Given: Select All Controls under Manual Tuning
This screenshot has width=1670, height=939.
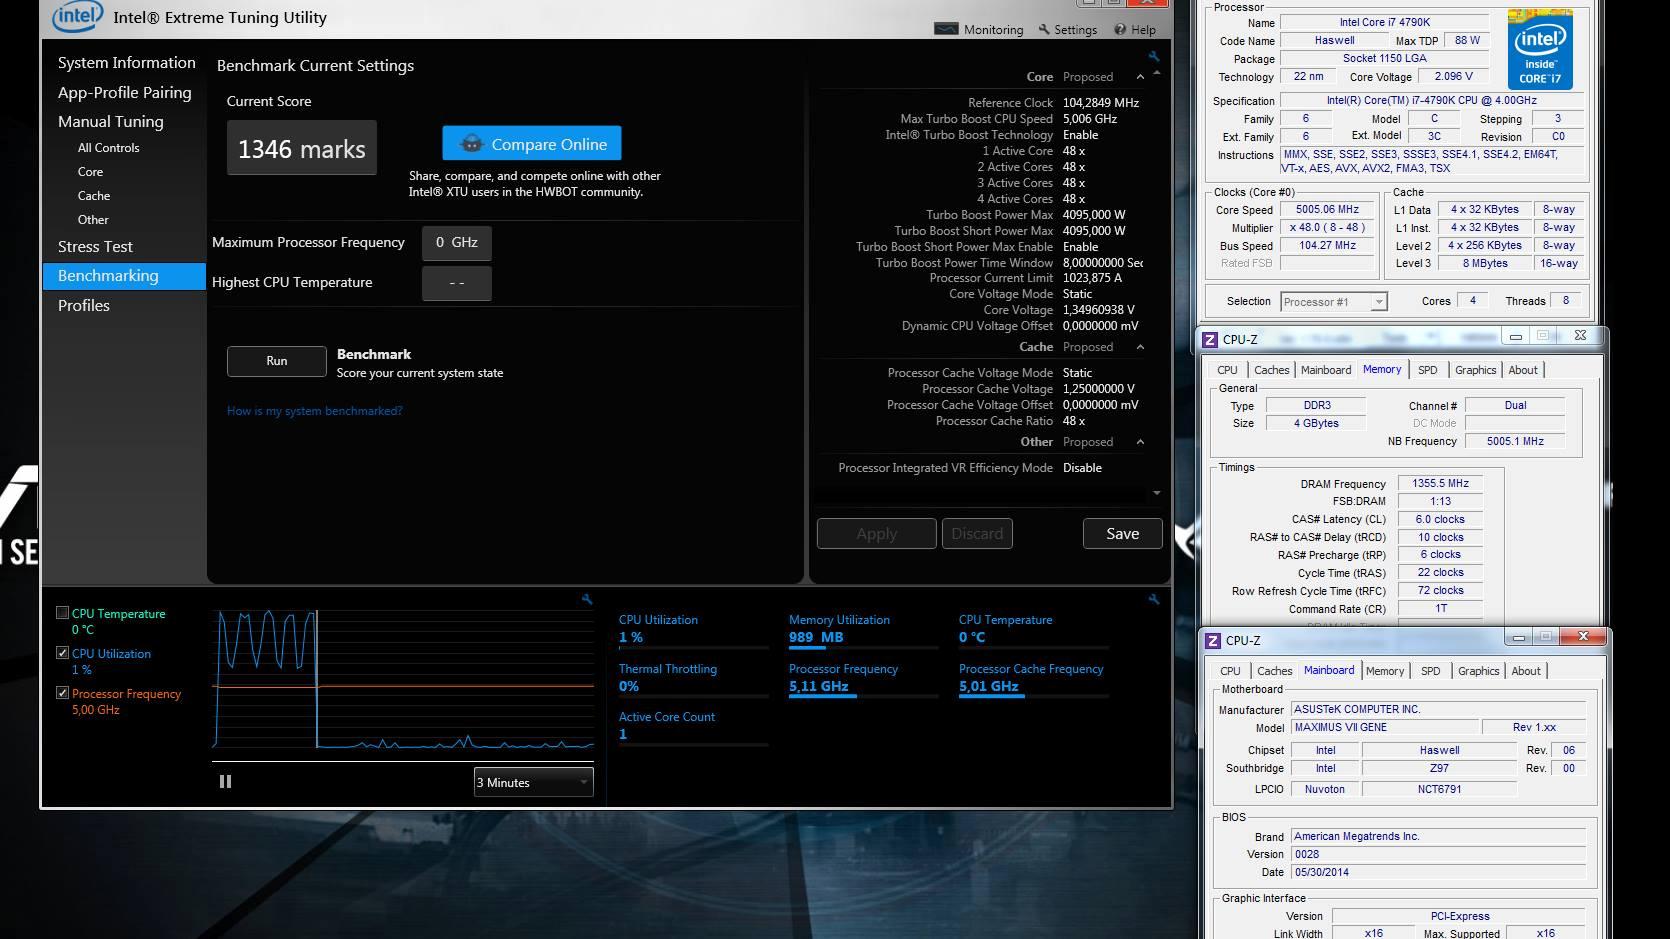Looking at the screenshot, I should point(108,147).
